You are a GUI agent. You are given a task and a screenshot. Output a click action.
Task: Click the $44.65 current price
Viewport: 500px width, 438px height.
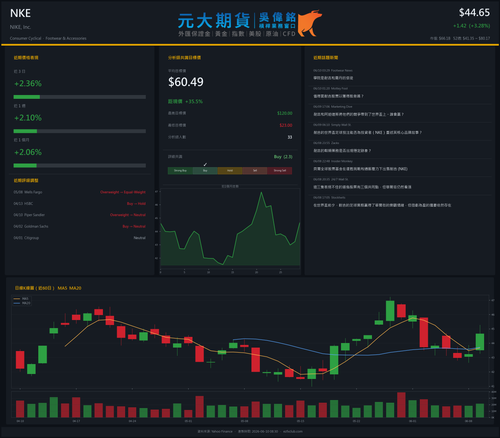pyautogui.click(x=474, y=13)
